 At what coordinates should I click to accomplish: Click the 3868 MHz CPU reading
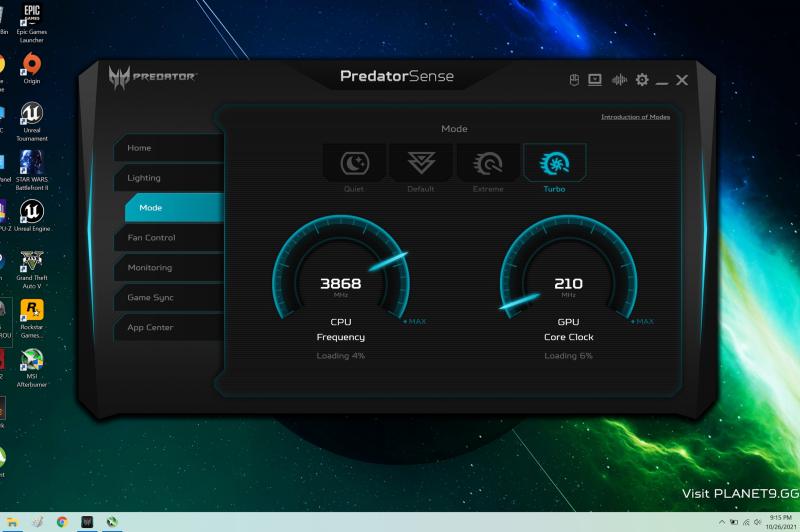[x=340, y=284]
